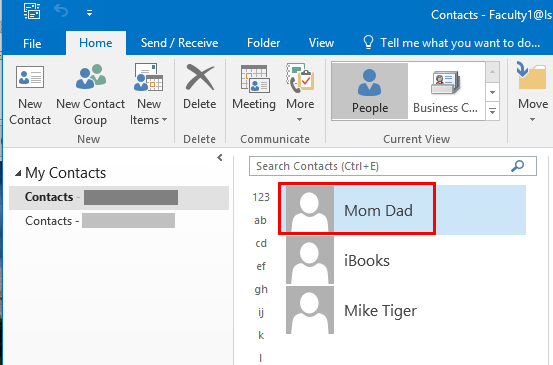Jump to k in the index

pyautogui.click(x=261, y=335)
